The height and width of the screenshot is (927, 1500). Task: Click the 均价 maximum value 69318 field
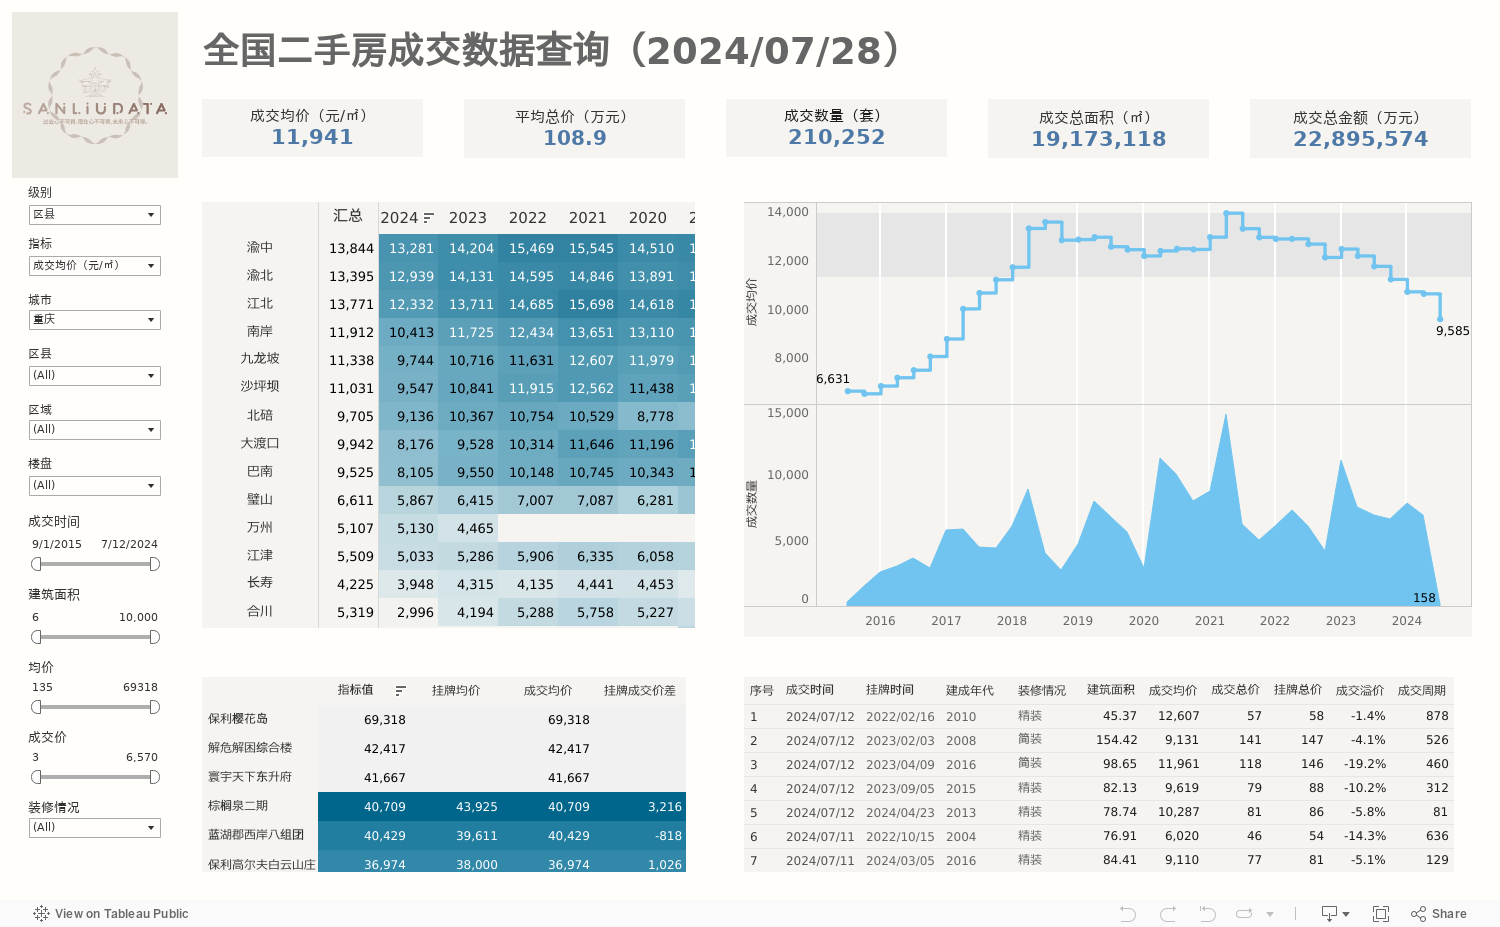click(x=140, y=687)
